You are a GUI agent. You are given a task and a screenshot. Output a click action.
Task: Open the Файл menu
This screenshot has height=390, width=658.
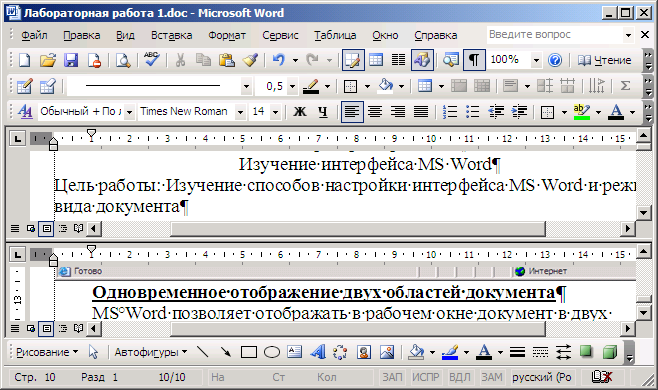pyautogui.click(x=34, y=35)
